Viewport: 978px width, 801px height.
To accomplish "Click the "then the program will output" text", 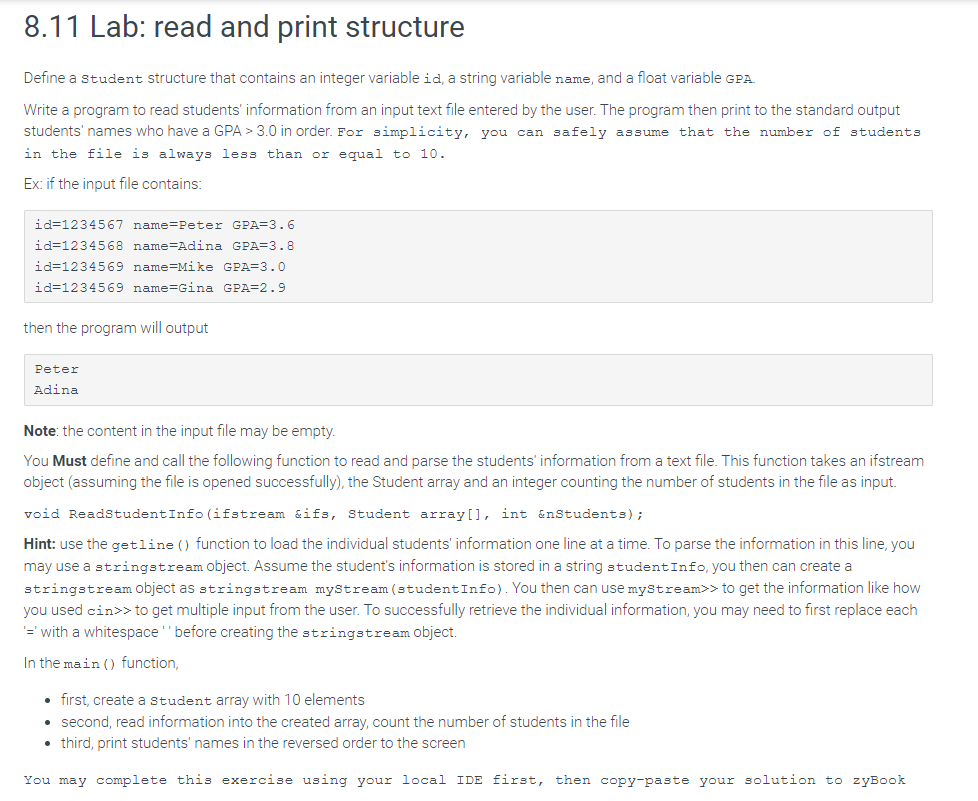I will tap(116, 328).
